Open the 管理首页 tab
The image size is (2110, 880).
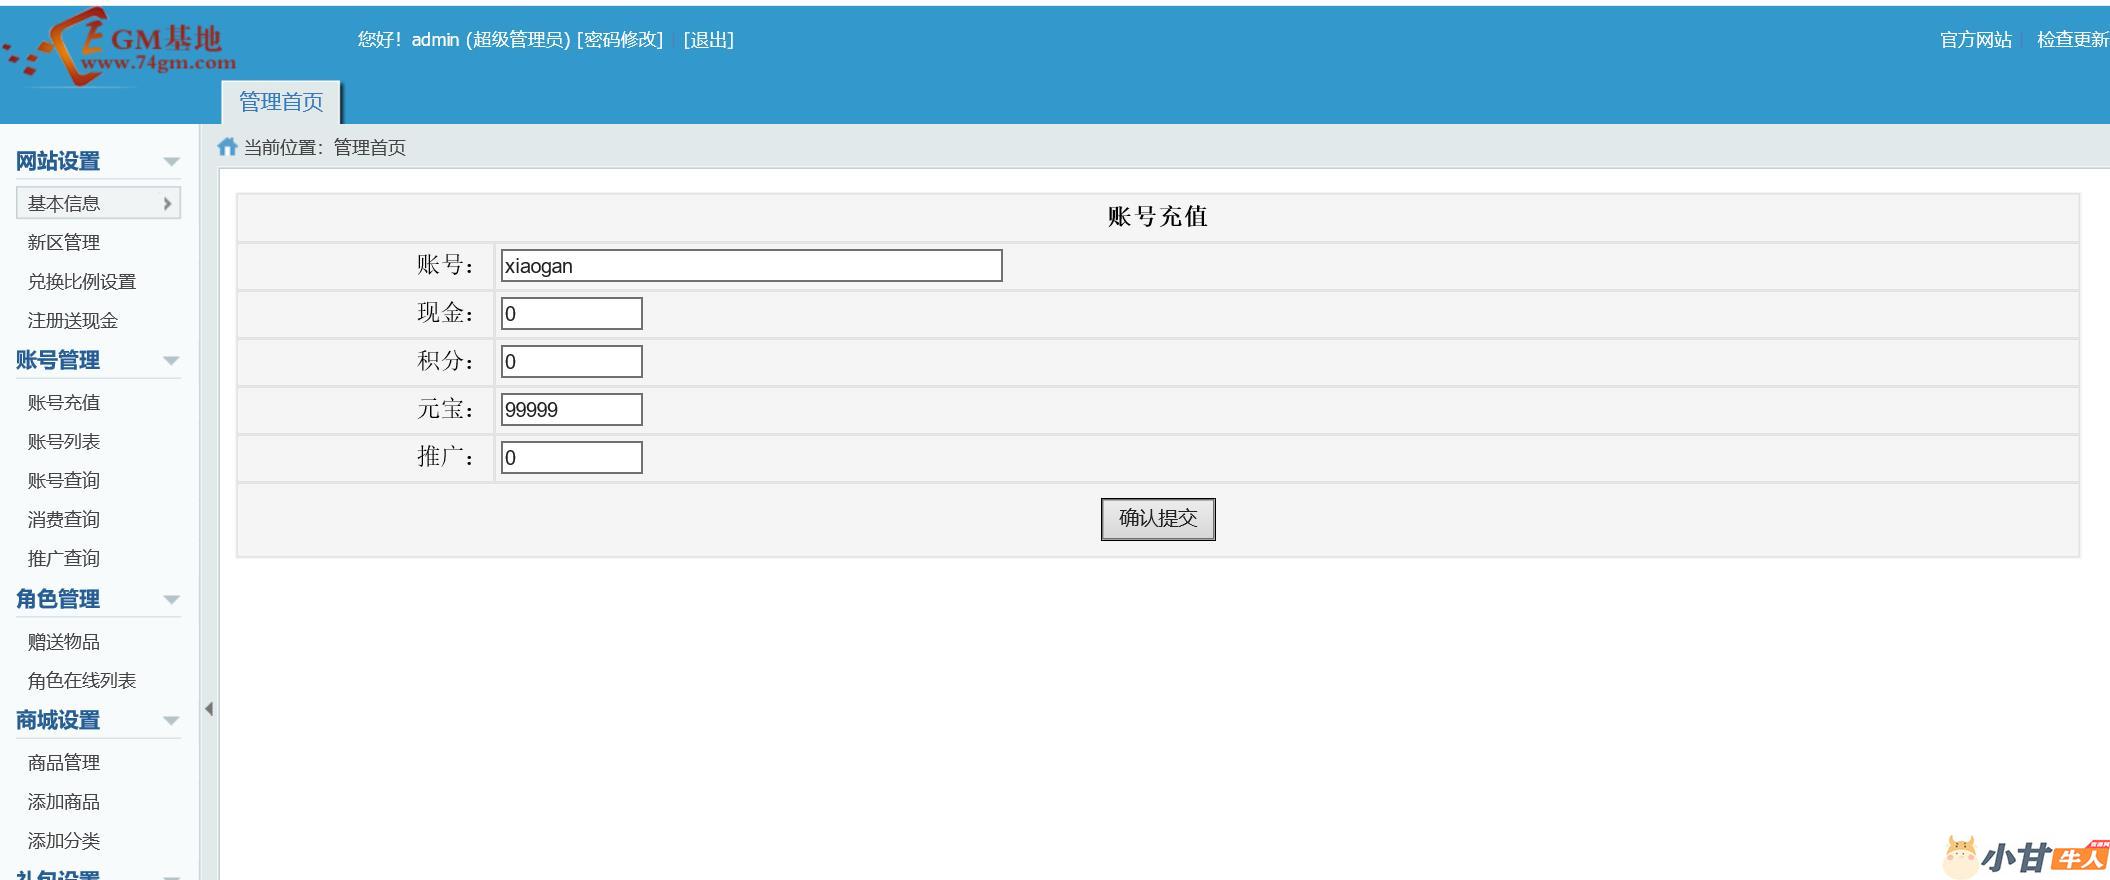pos(281,102)
